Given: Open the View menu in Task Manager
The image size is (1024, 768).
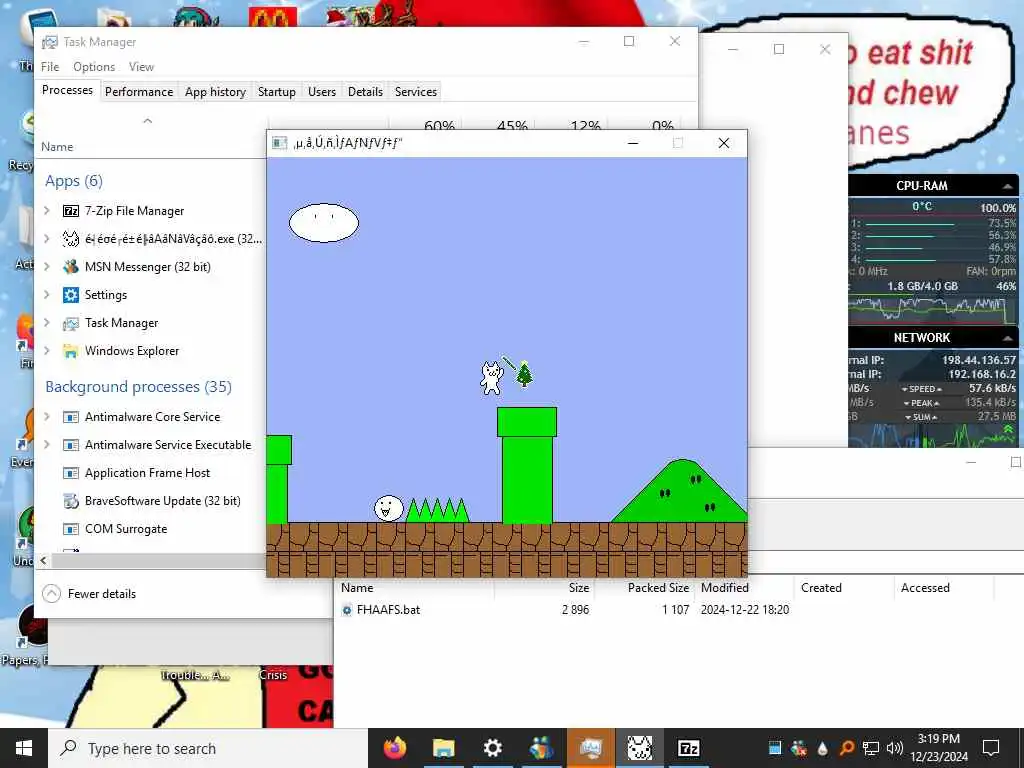Looking at the screenshot, I should (x=141, y=67).
